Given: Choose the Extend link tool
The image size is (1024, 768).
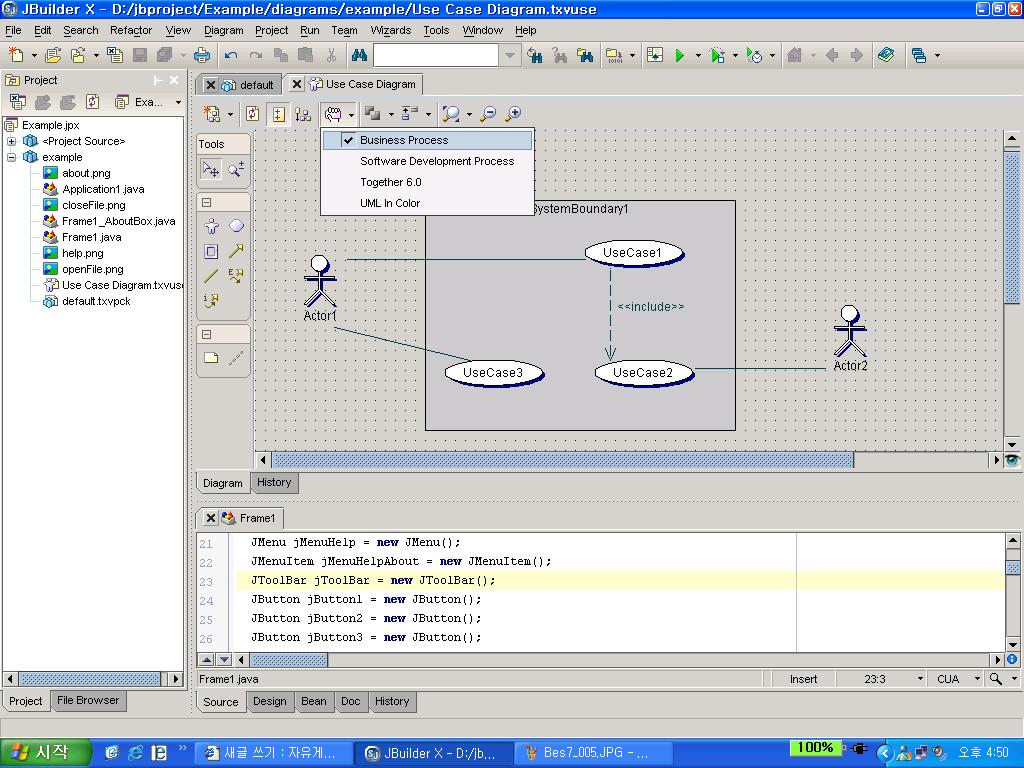Looking at the screenshot, I should [x=236, y=276].
